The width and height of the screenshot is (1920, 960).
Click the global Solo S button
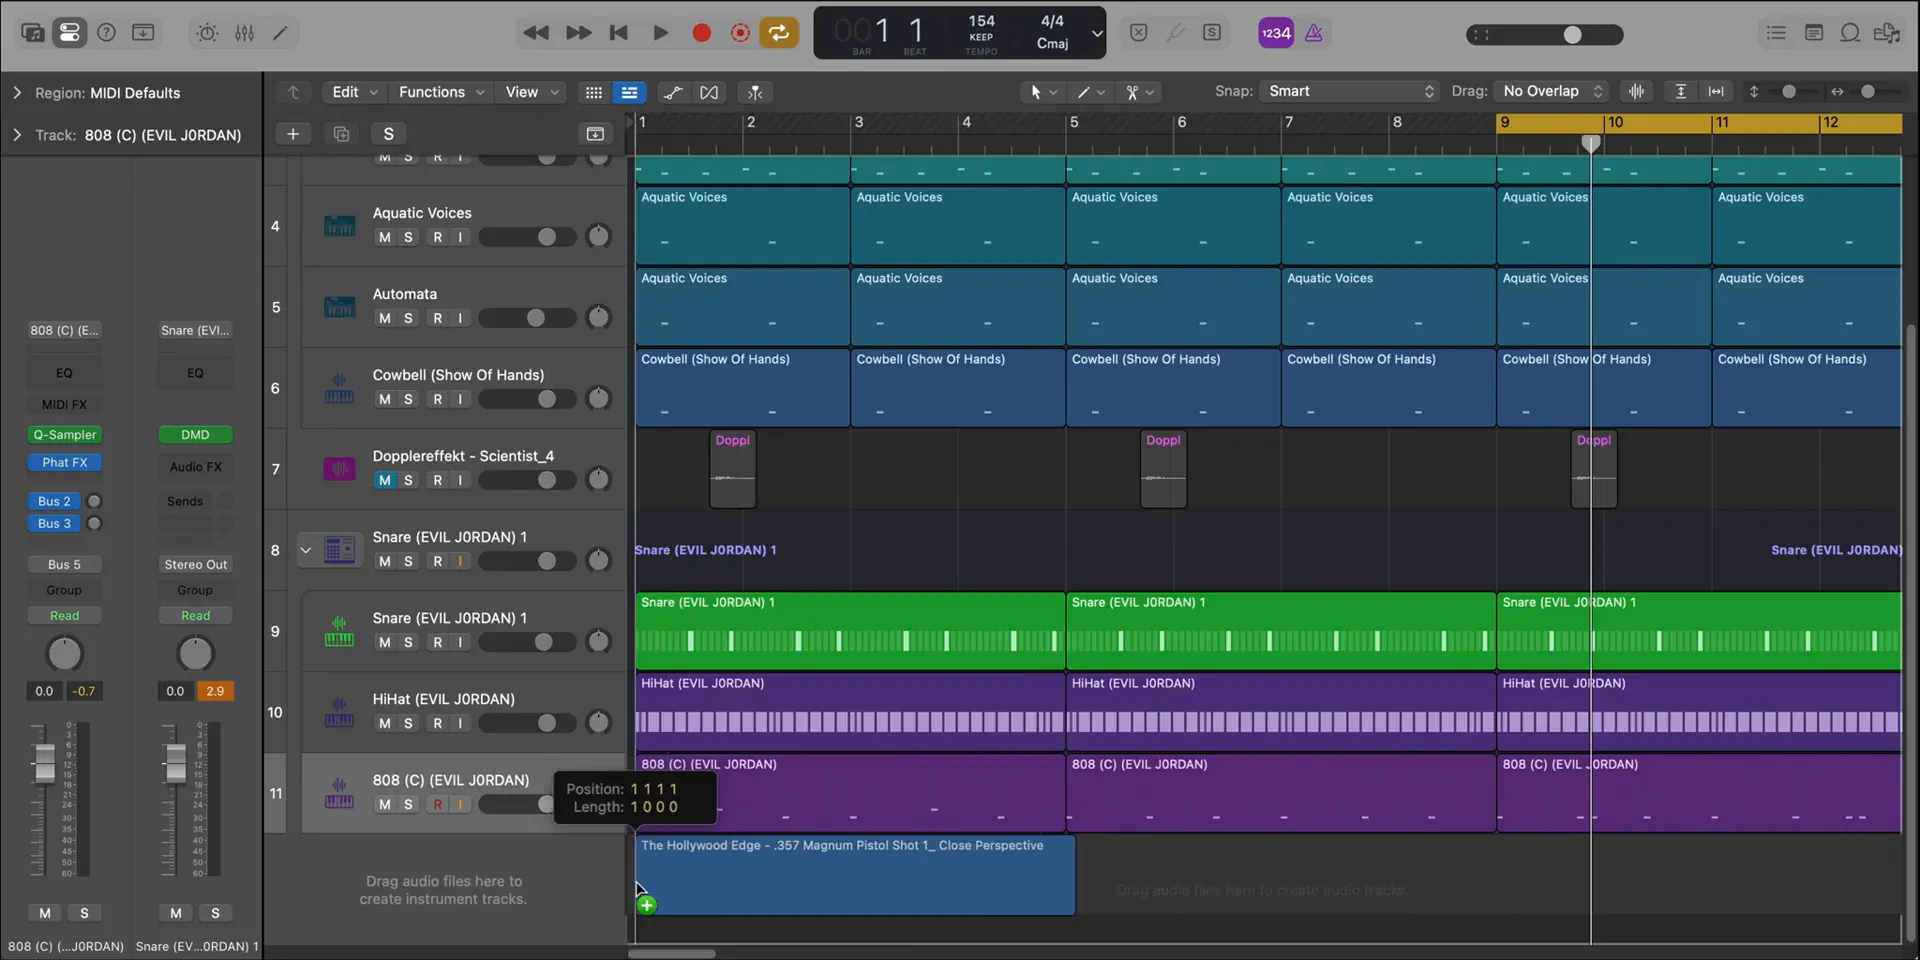pos(388,134)
